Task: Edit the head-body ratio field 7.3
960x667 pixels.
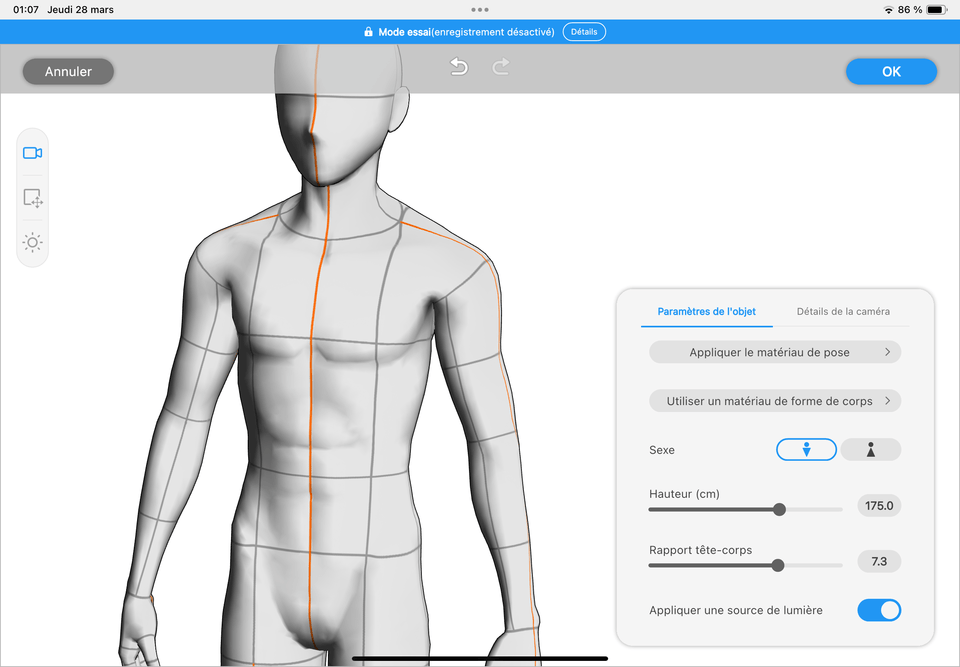Action: tap(879, 562)
